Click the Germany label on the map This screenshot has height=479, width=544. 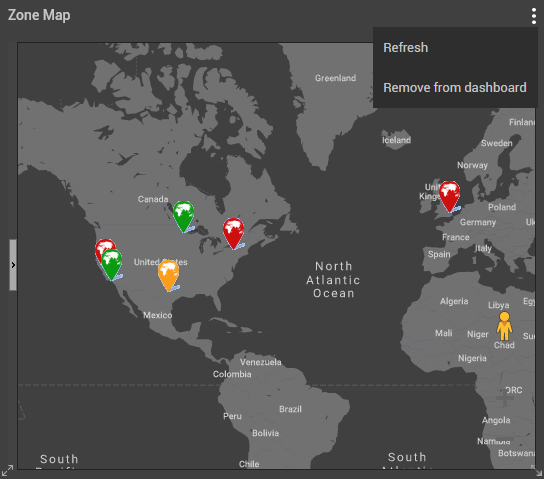coord(478,222)
